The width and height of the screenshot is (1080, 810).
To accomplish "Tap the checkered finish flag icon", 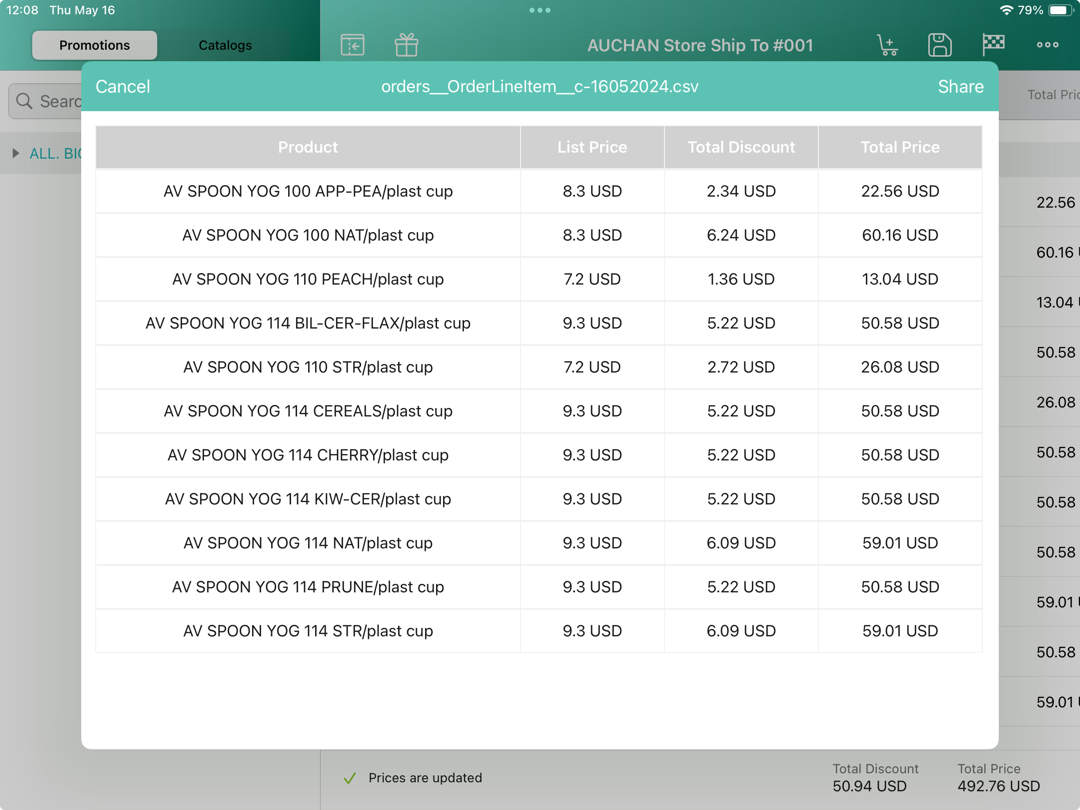I will tap(993, 43).
